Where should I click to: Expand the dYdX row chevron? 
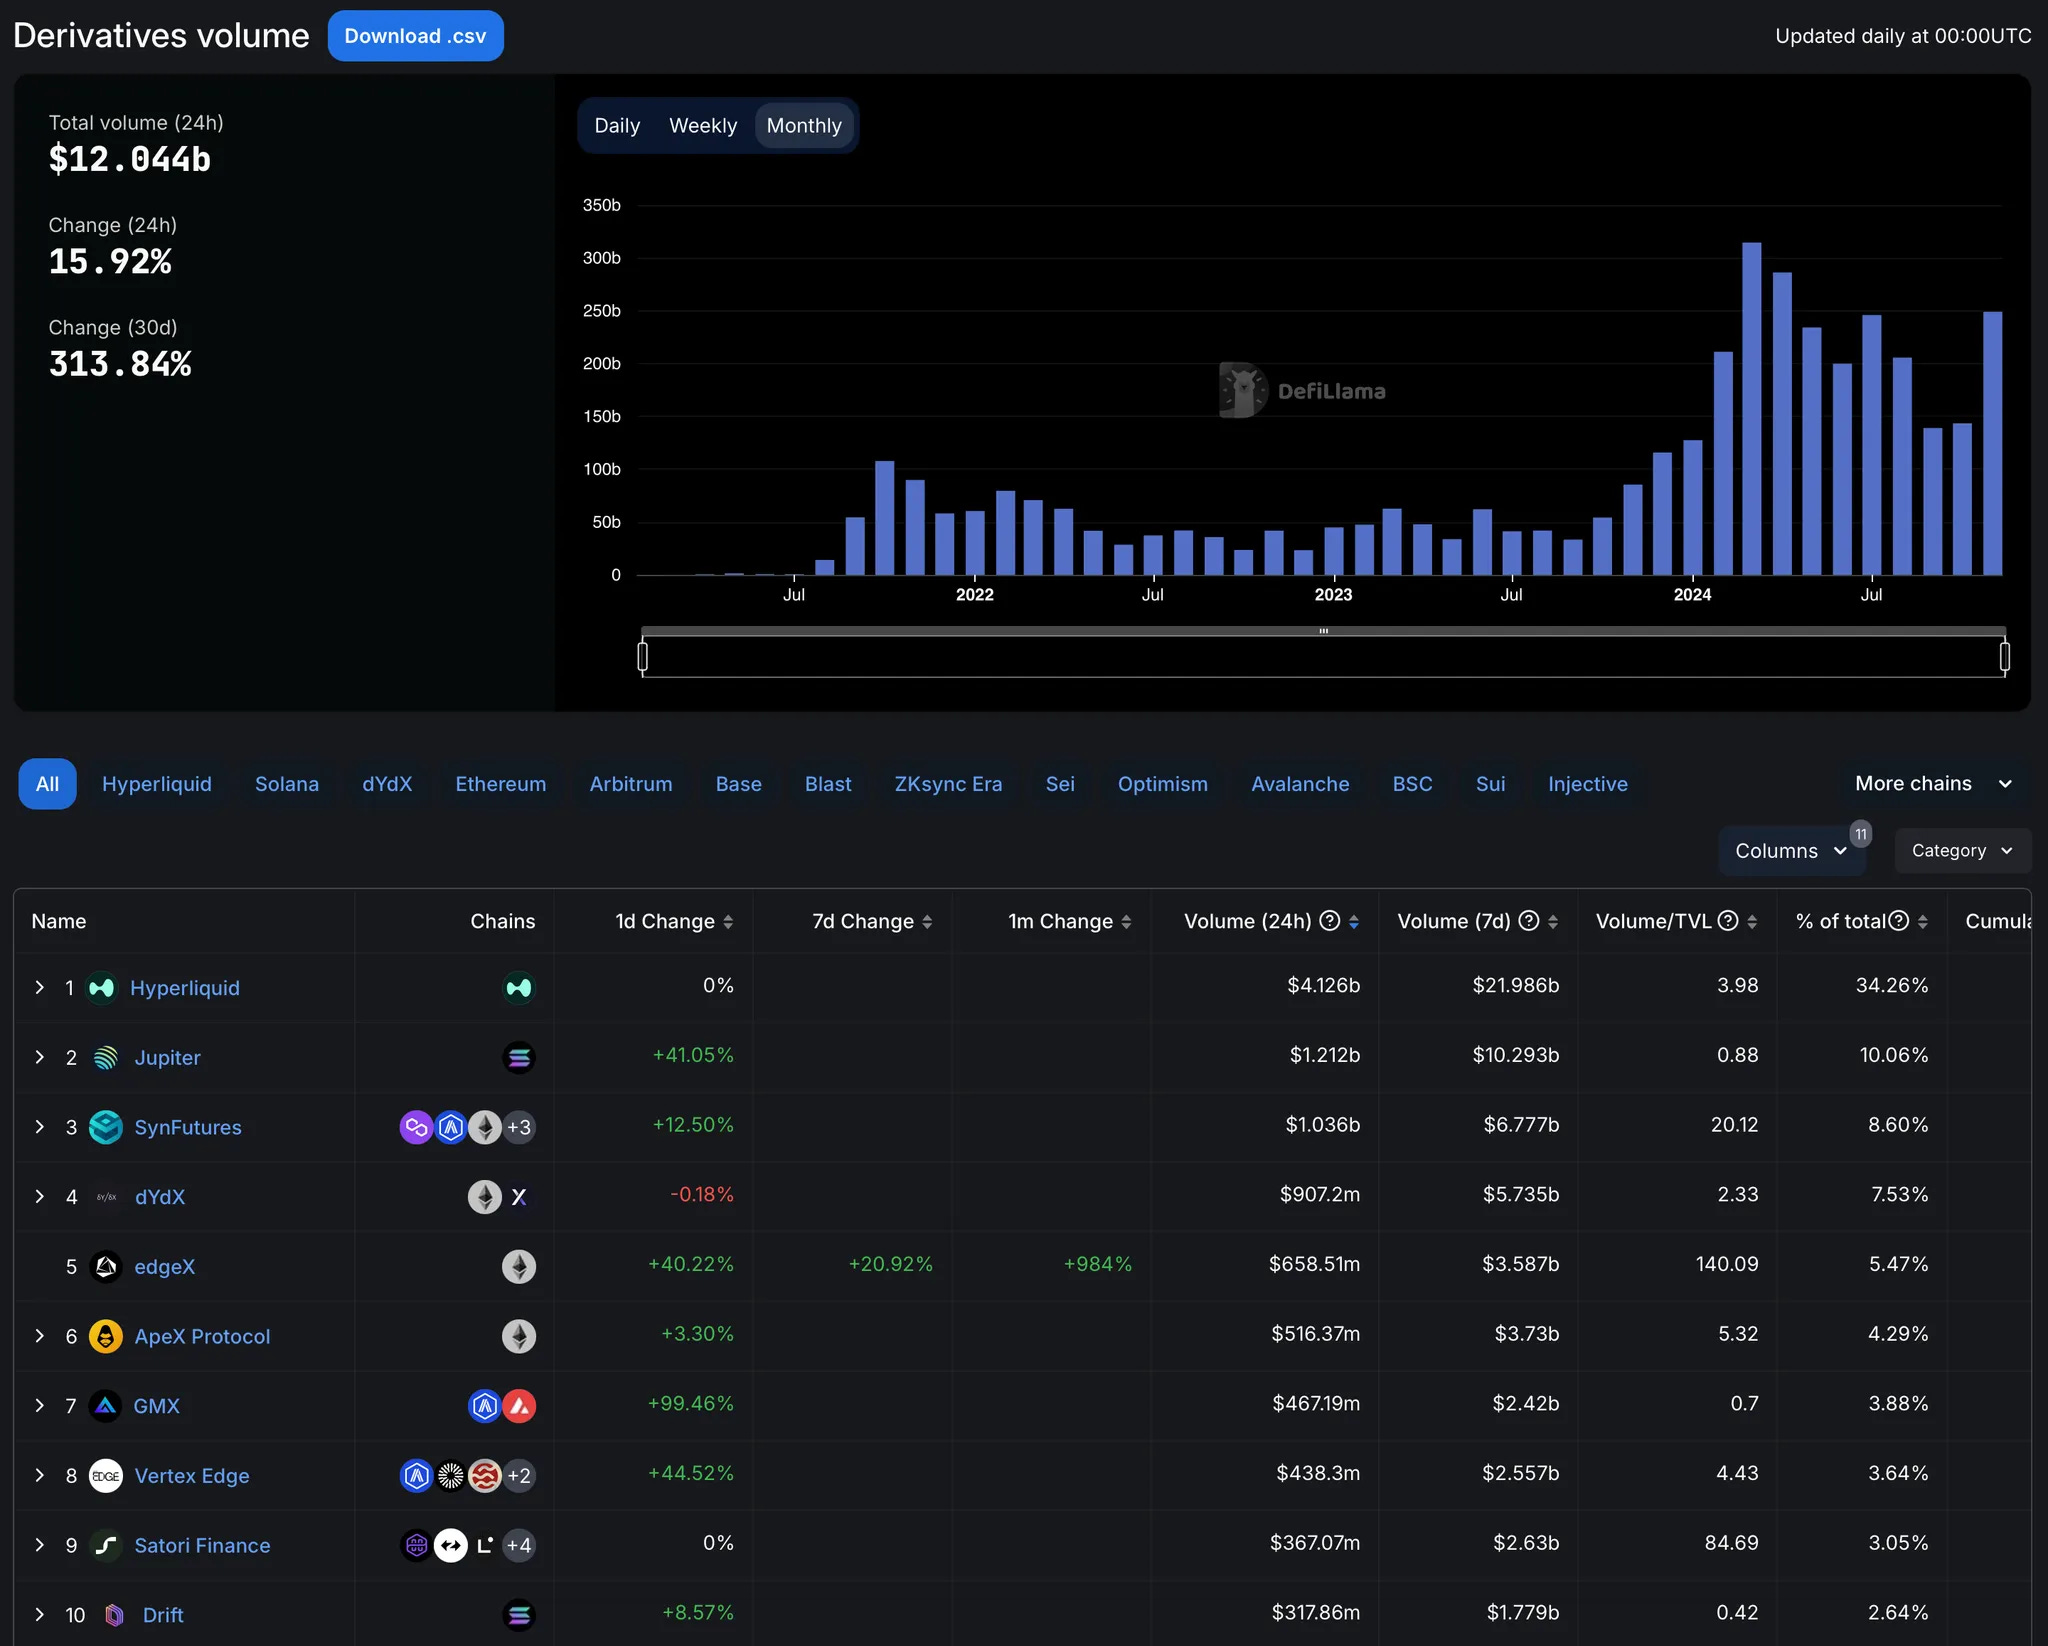click(40, 1197)
